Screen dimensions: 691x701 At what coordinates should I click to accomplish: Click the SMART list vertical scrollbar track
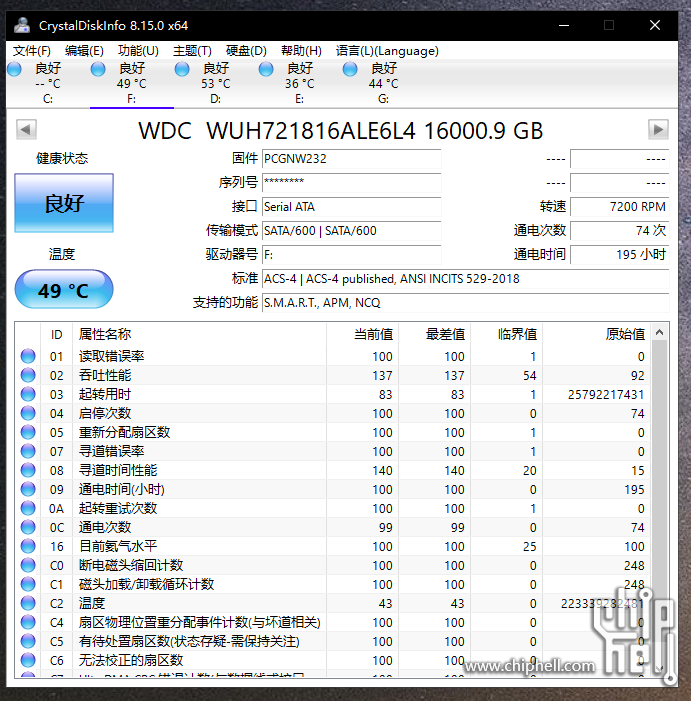[x=659, y=501]
